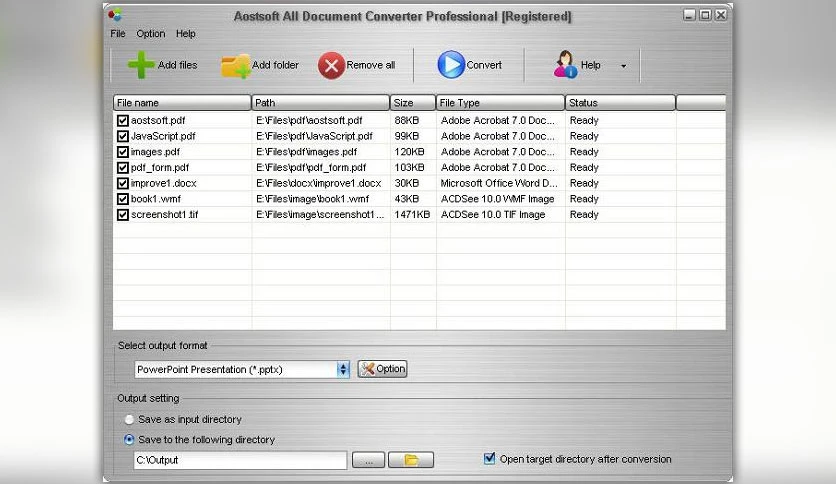This screenshot has width=836, height=484.
Task: Click ACDSee 10.0 TIF Image cell
Action: (x=493, y=215)
